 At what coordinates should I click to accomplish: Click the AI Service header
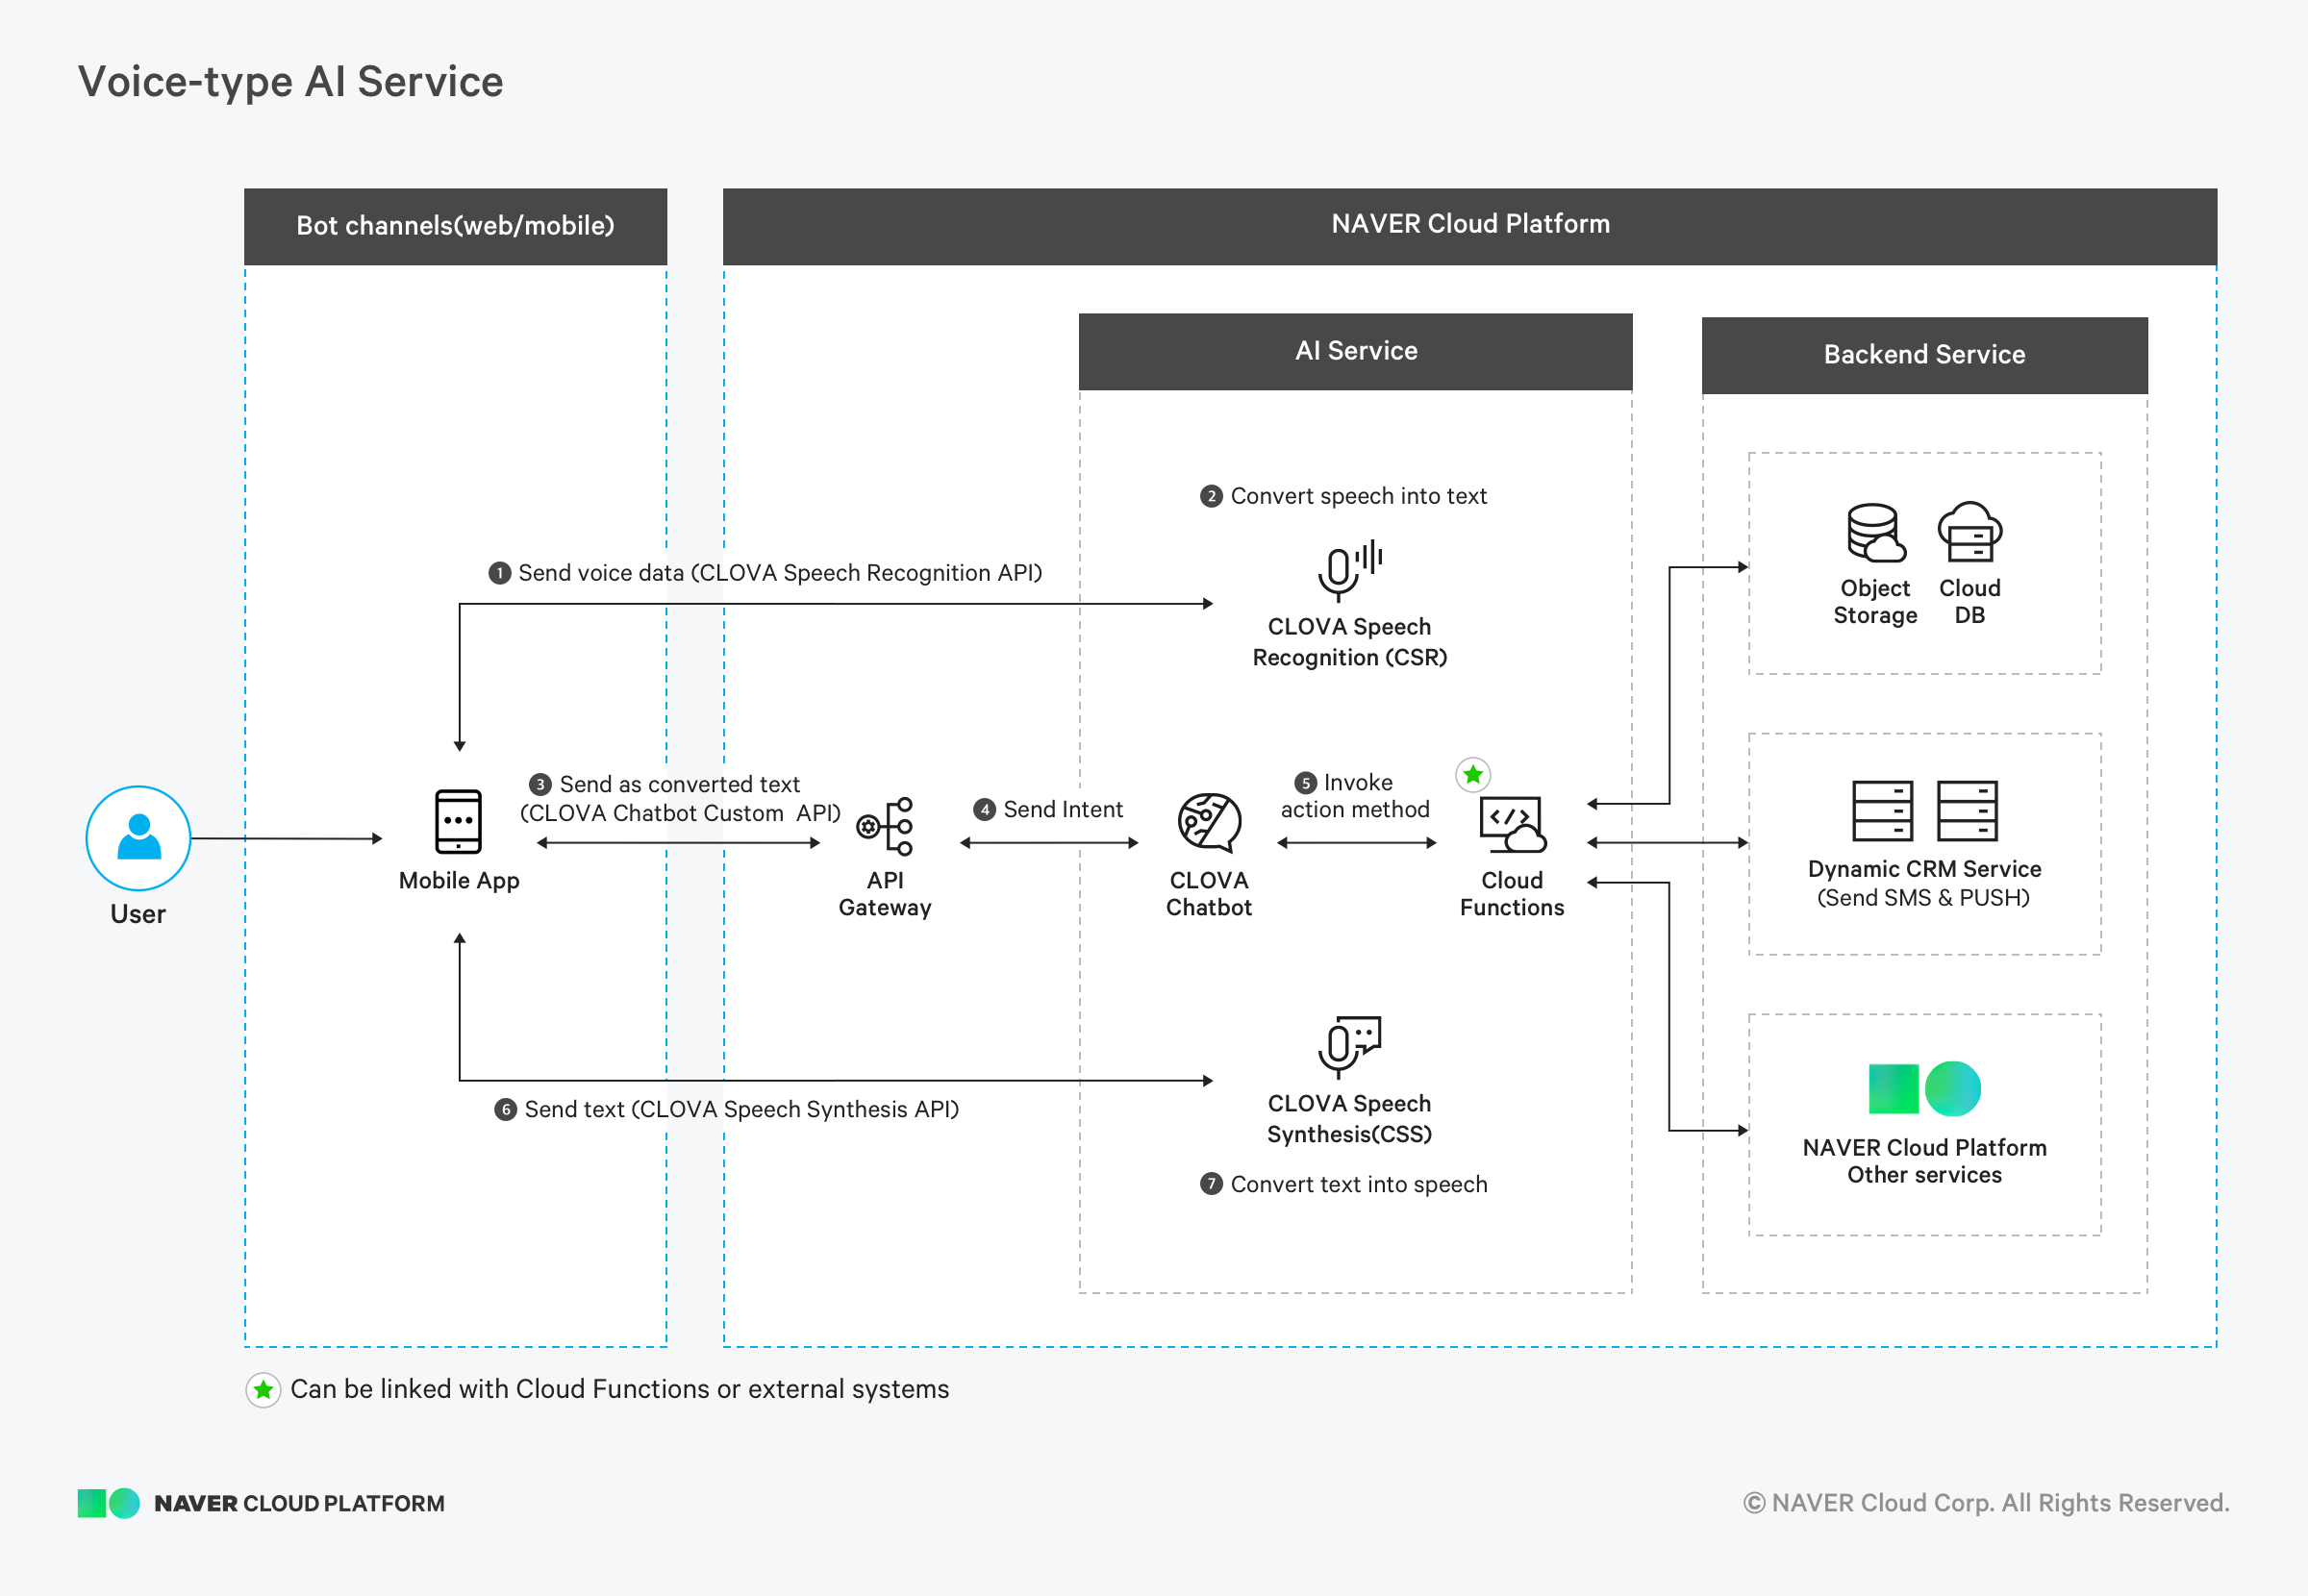tap(1355, 351)
